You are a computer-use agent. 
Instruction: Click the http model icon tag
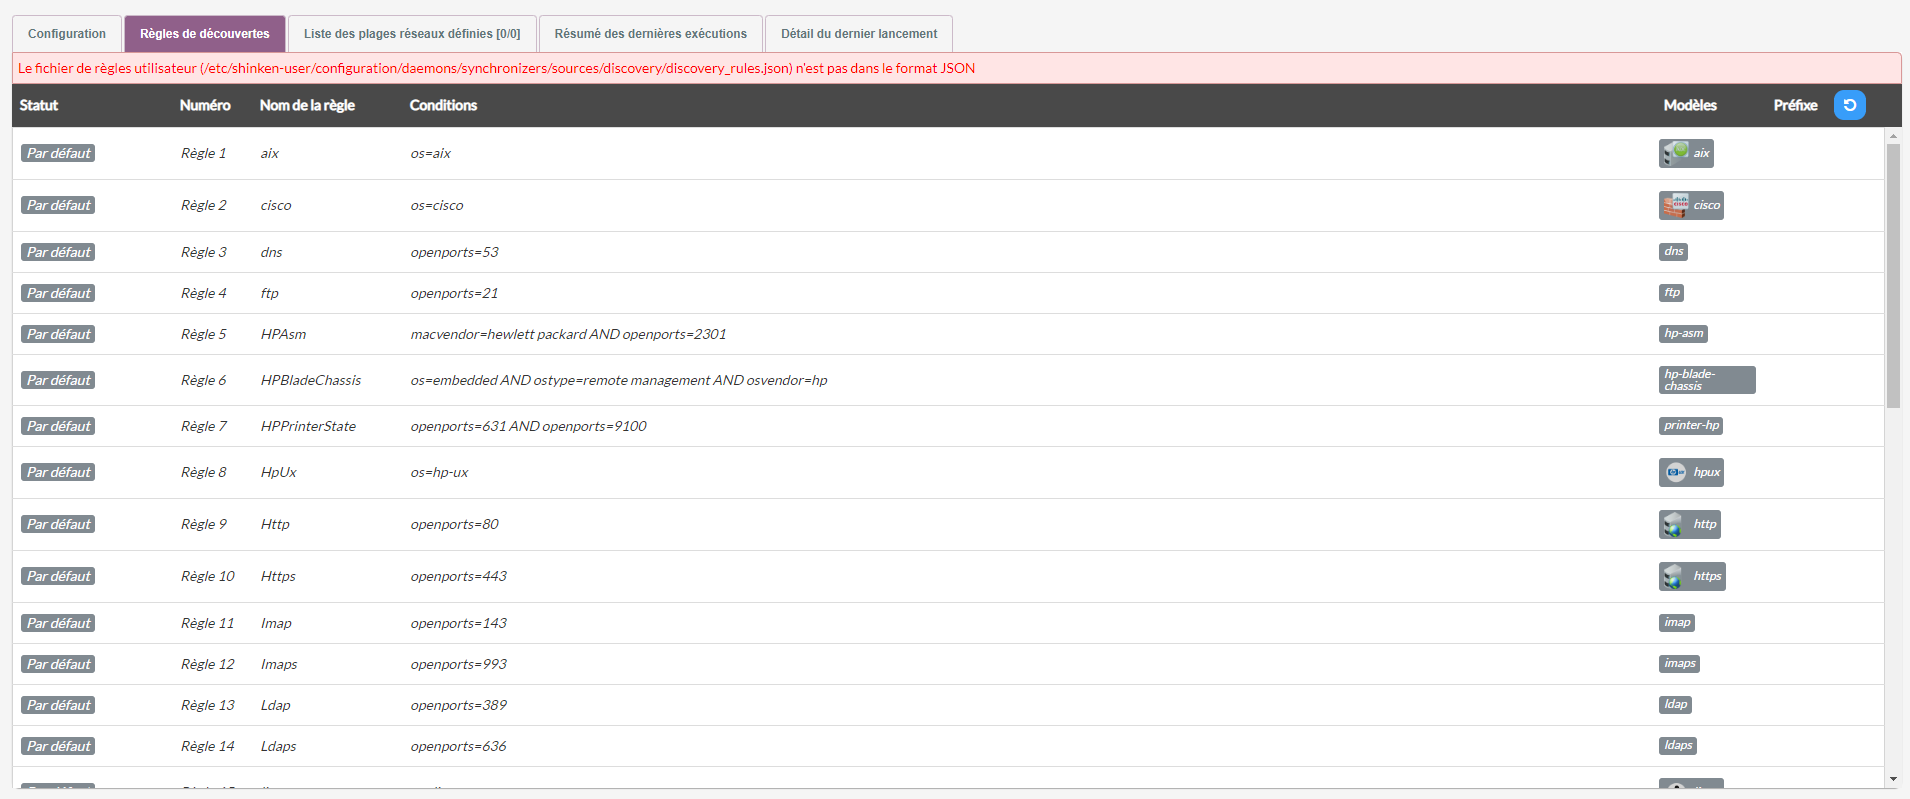1689,524
